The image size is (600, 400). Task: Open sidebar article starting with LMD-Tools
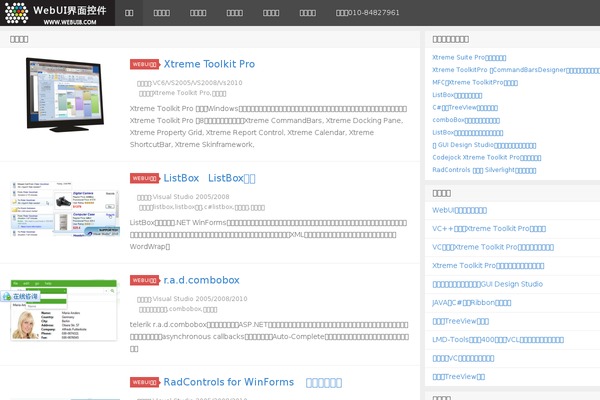498,340
